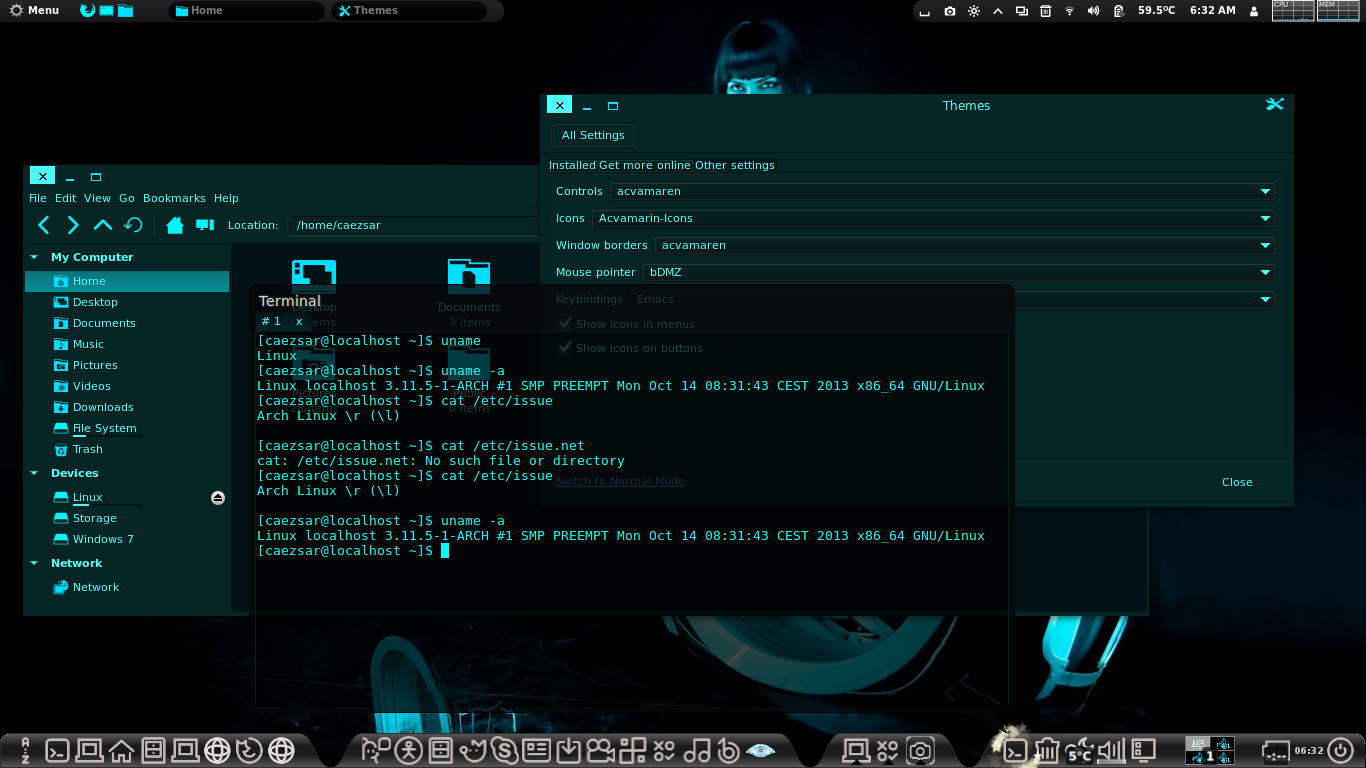The image size is (1366, 768).
Task: Click the Switch to Normal Mode link
Action: [x=620, y=481]
